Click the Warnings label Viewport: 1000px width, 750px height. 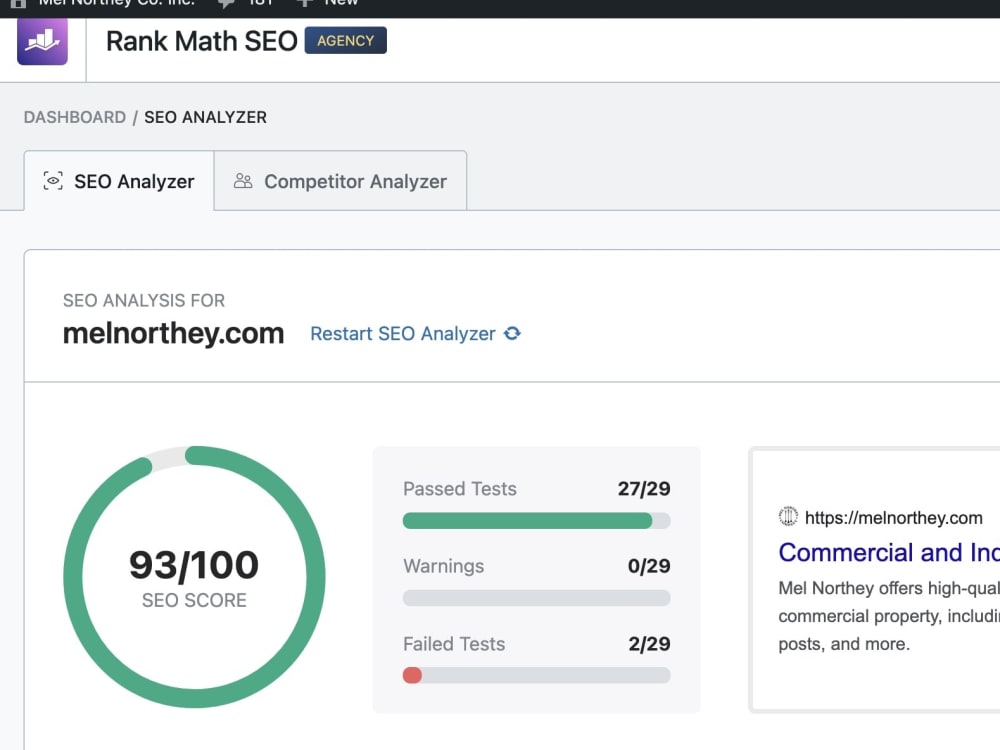tap(443, 566)
